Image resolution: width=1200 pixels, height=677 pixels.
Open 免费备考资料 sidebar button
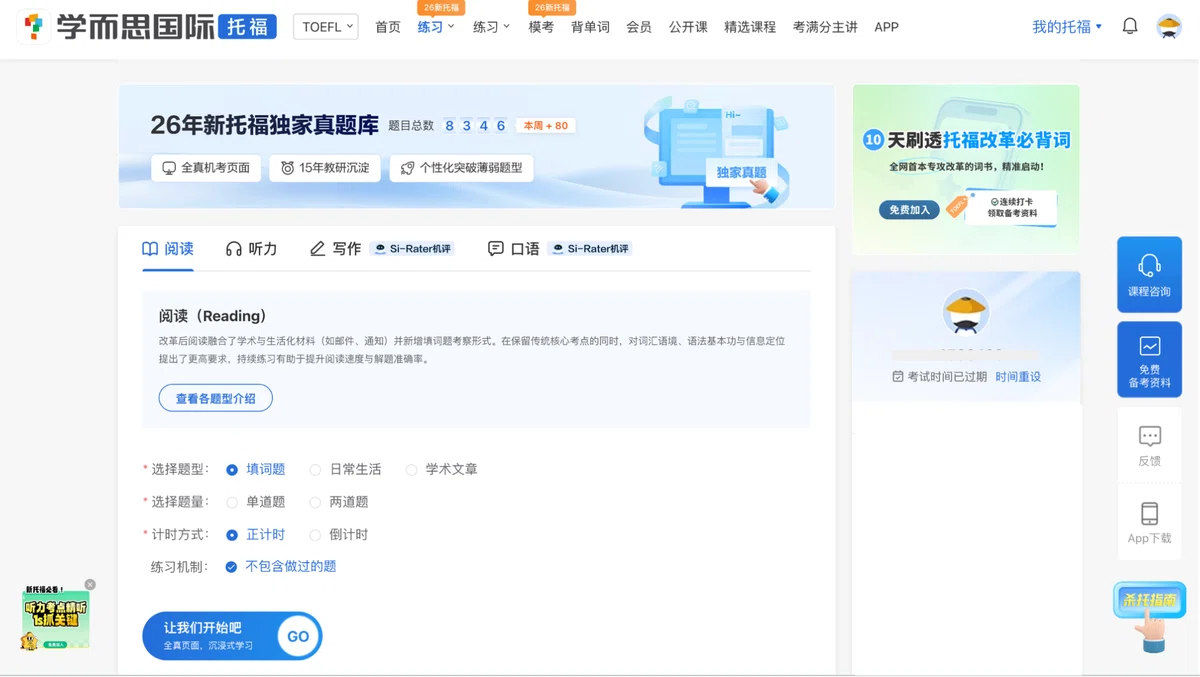(1150, 359)
